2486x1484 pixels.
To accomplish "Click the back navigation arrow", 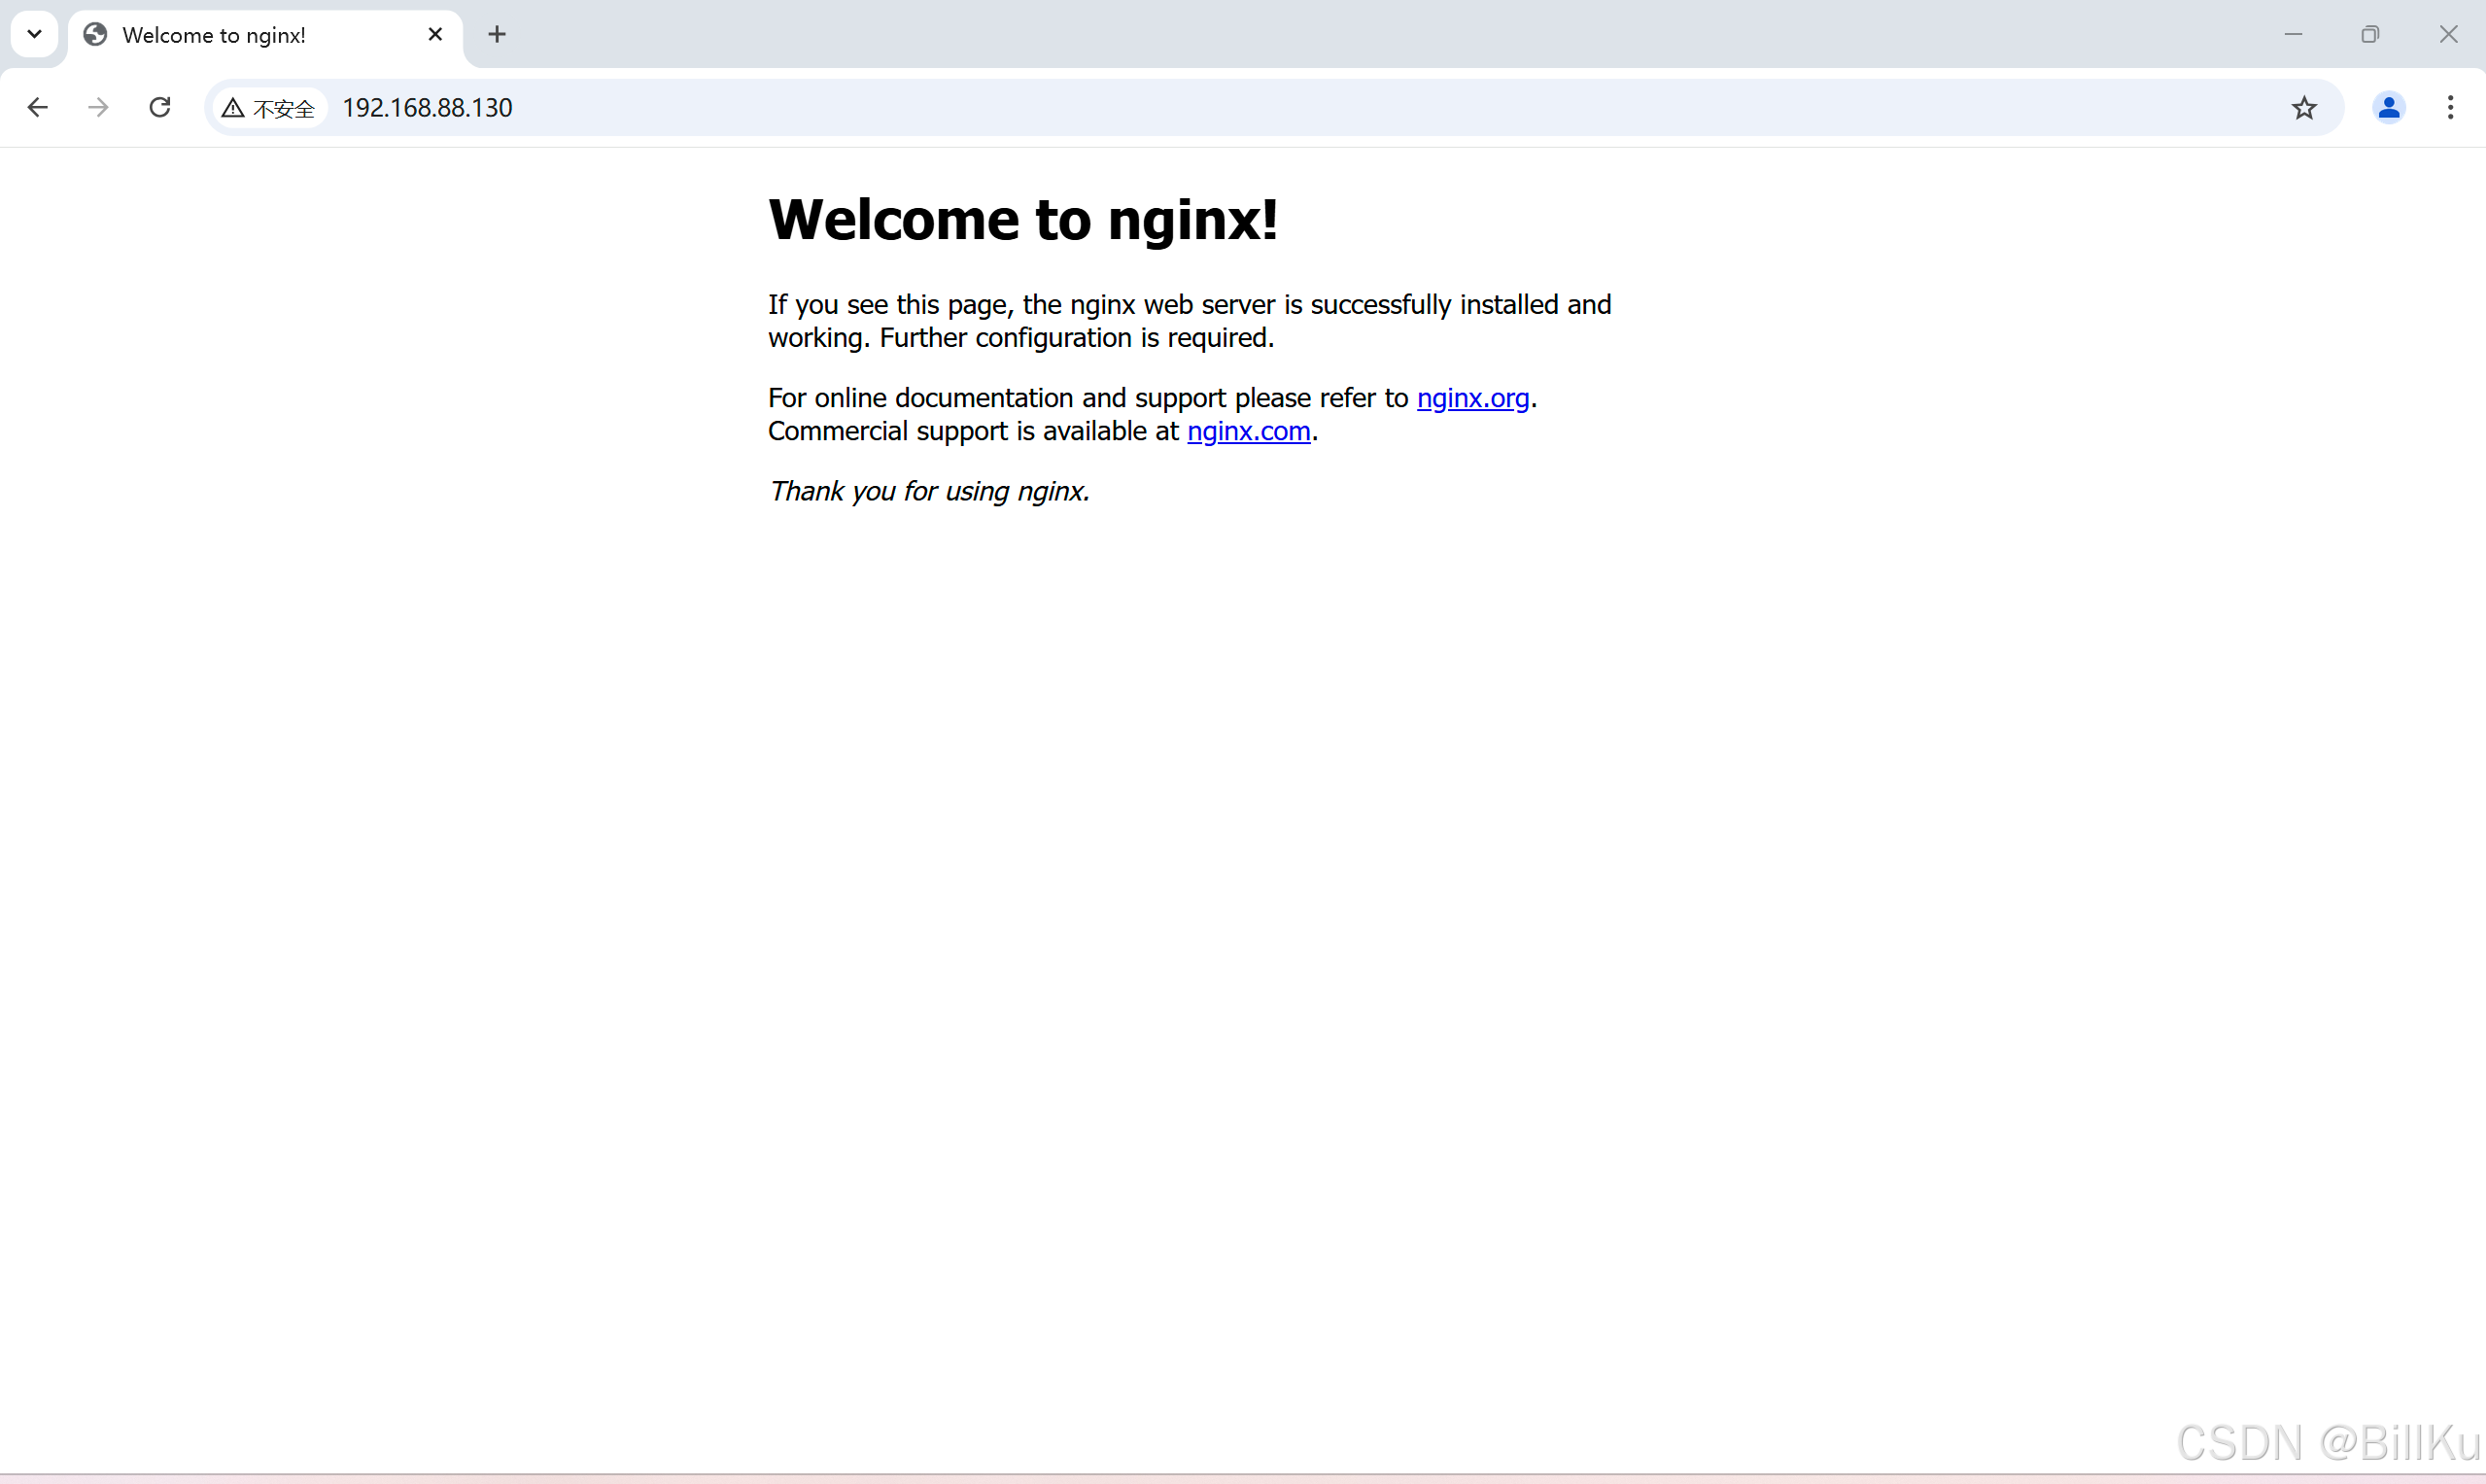I will (37, 108).
